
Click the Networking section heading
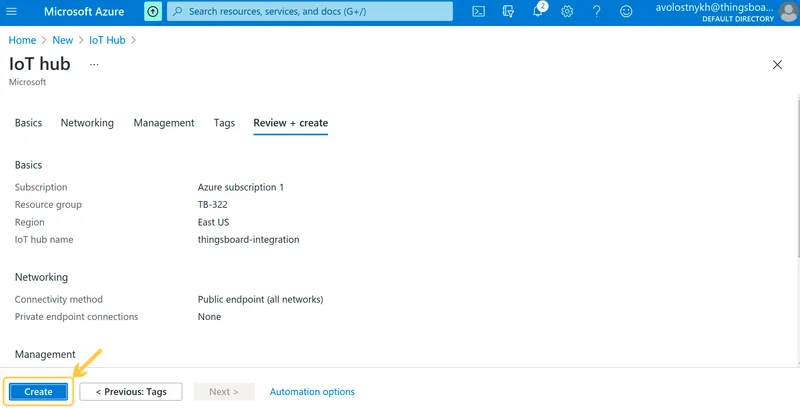[41, 277]
